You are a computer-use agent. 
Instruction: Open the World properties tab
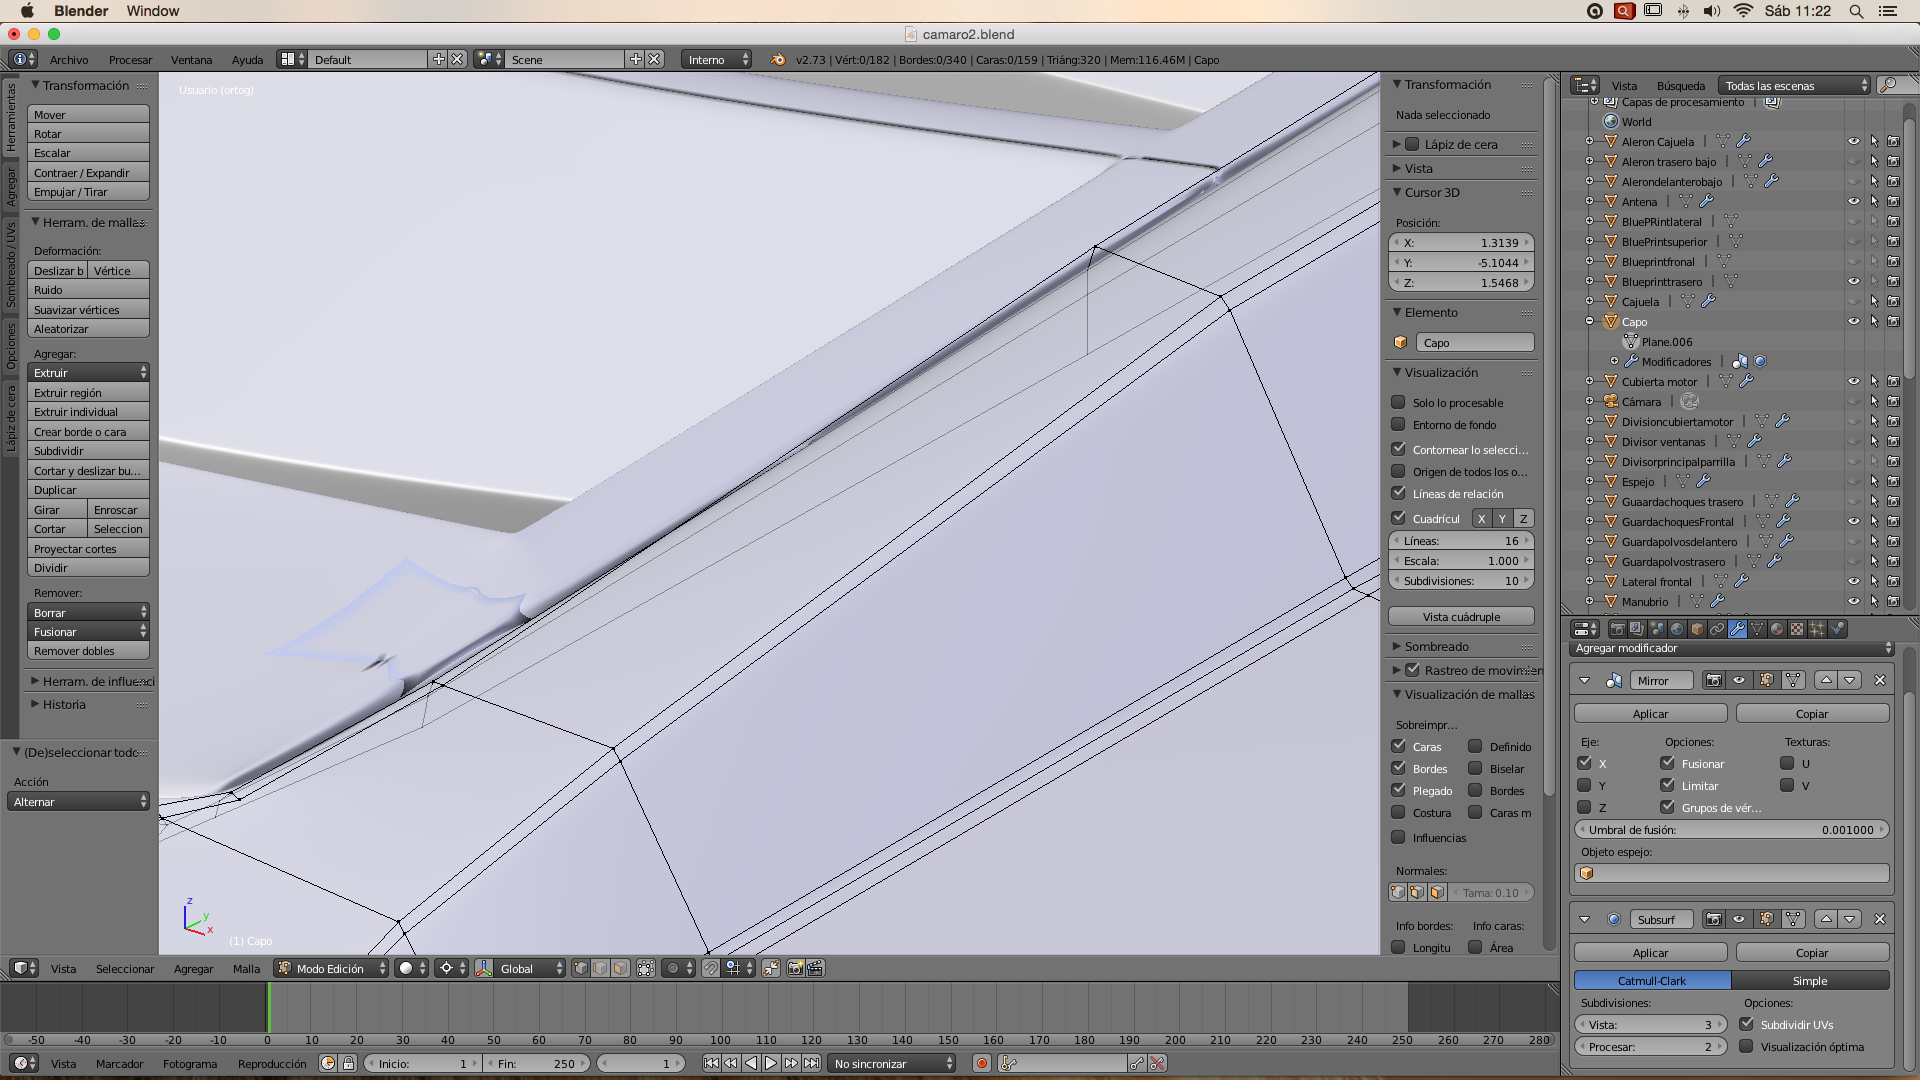[1677, 629]
